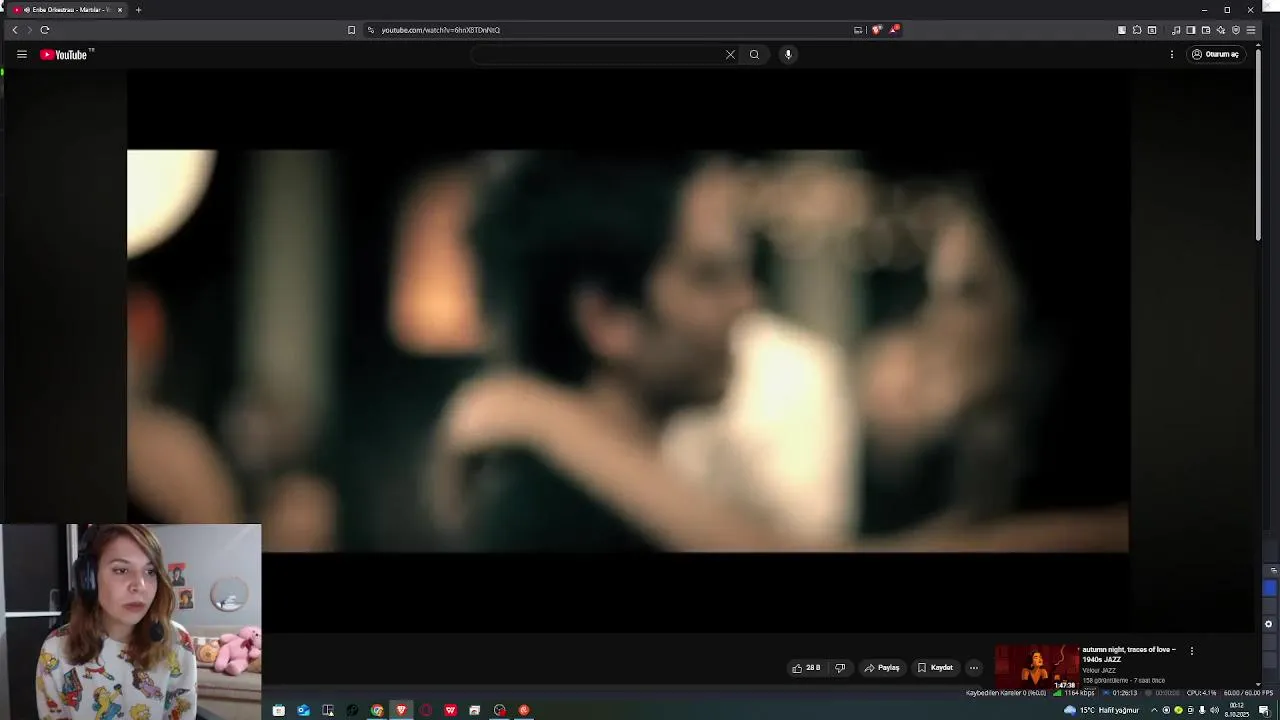
Task: Click the browser forward arrow
Action: click(29, 30)
